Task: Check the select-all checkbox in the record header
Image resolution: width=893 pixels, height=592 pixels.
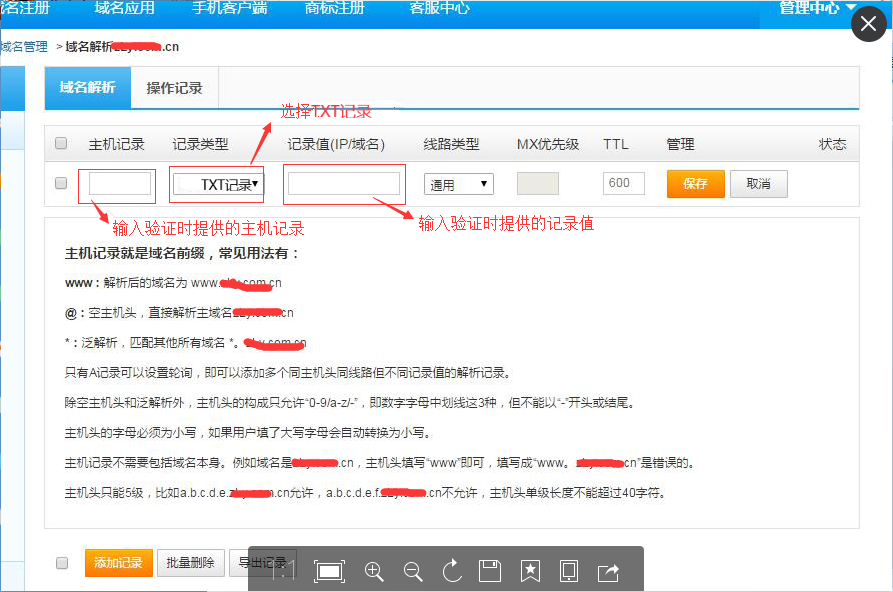Action: [x=60, y=143]
